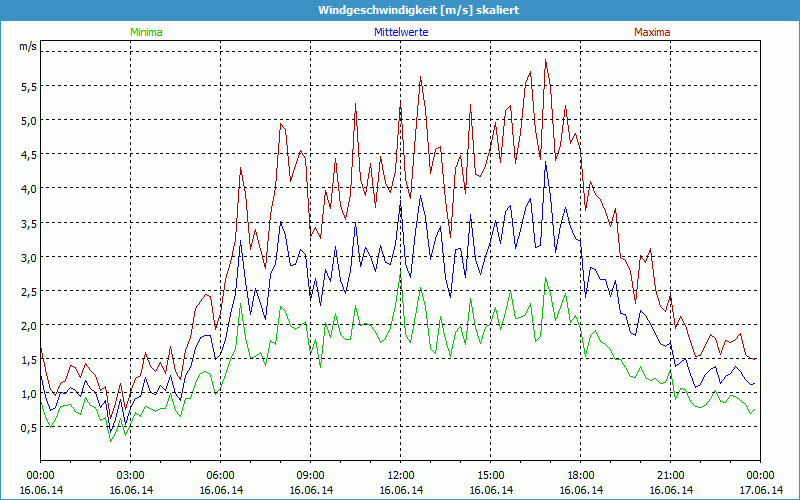Click the 12:00 time axis label
This screenshot has width=800, height=500.
tap(401, 475)
